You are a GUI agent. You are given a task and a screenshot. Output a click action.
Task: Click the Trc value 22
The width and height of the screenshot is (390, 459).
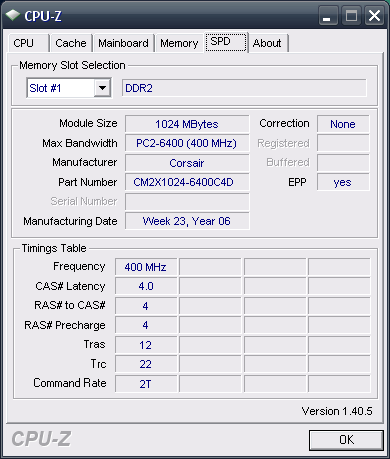[146, 364]
